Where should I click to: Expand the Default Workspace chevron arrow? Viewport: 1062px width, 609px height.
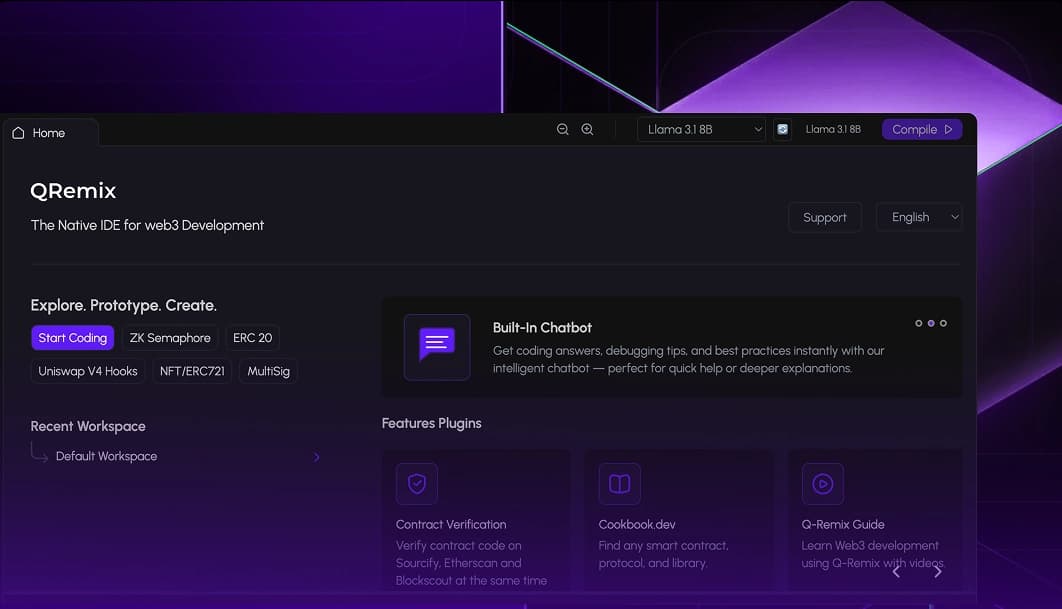(317, 457)
